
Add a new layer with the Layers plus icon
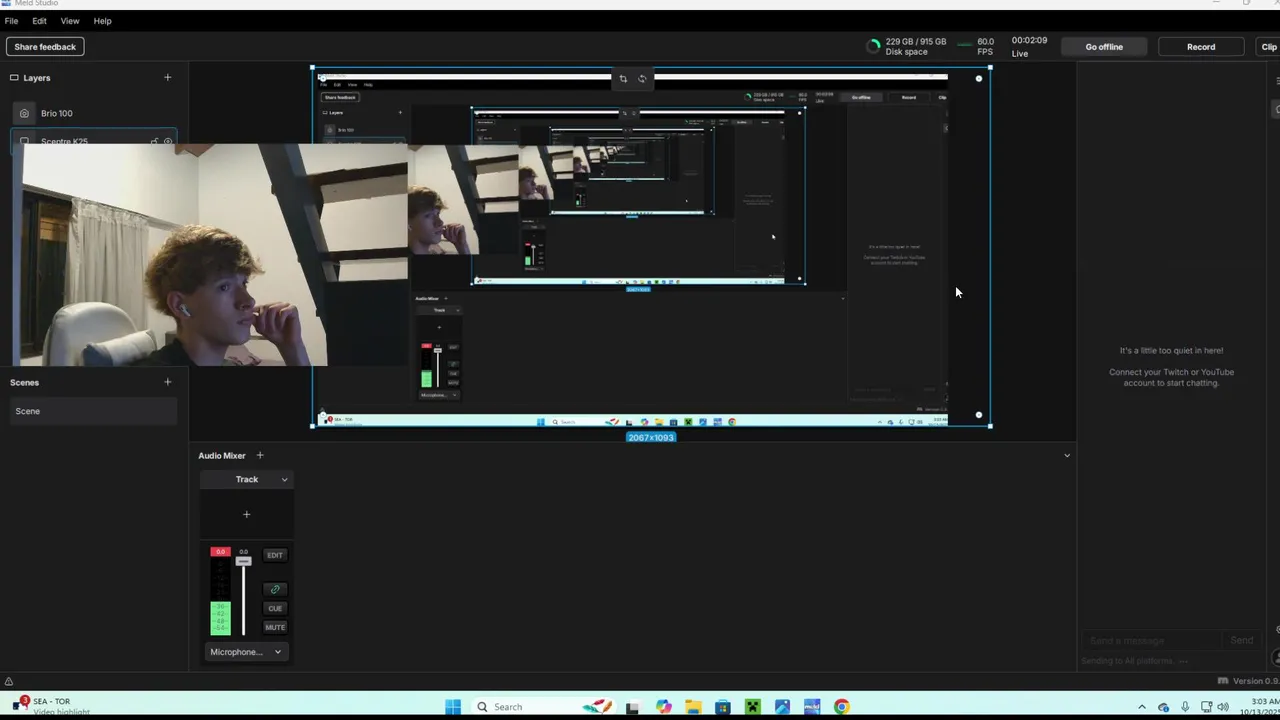[167, 77]
